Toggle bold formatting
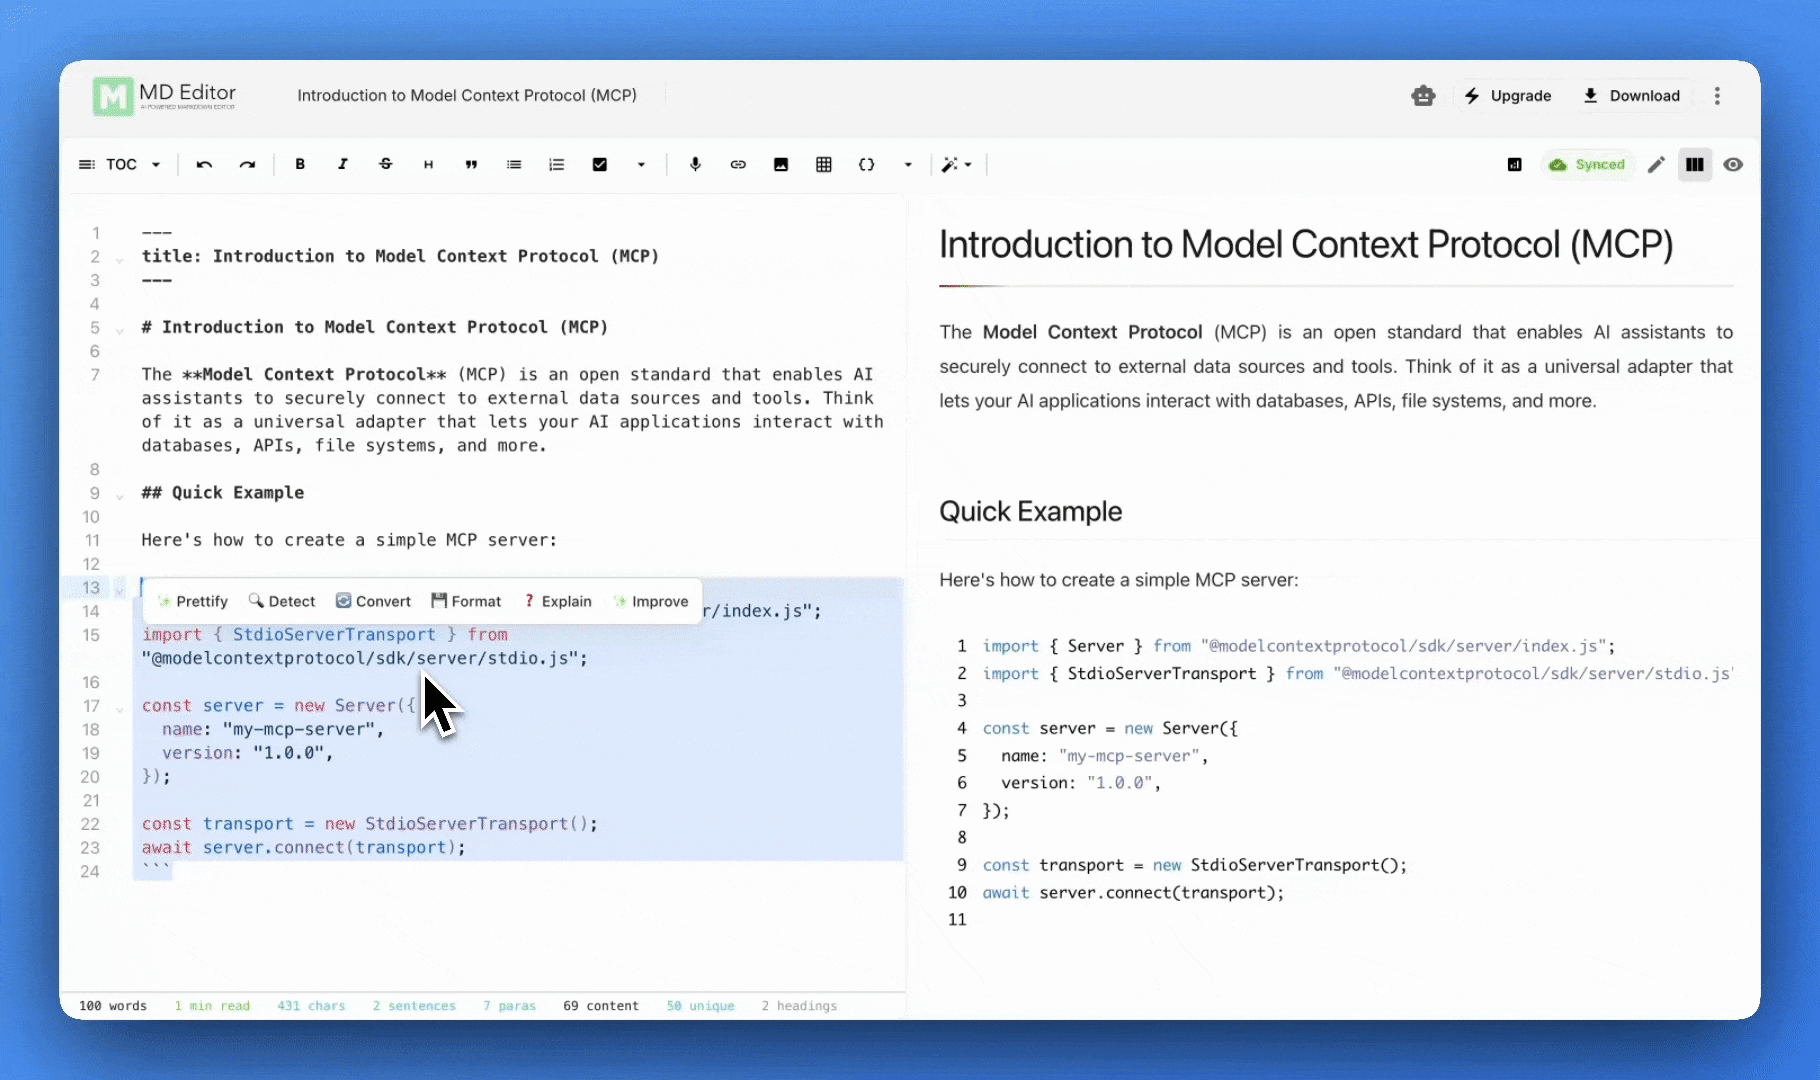This screenshot has width=1820, height=1080. (300, 164)
